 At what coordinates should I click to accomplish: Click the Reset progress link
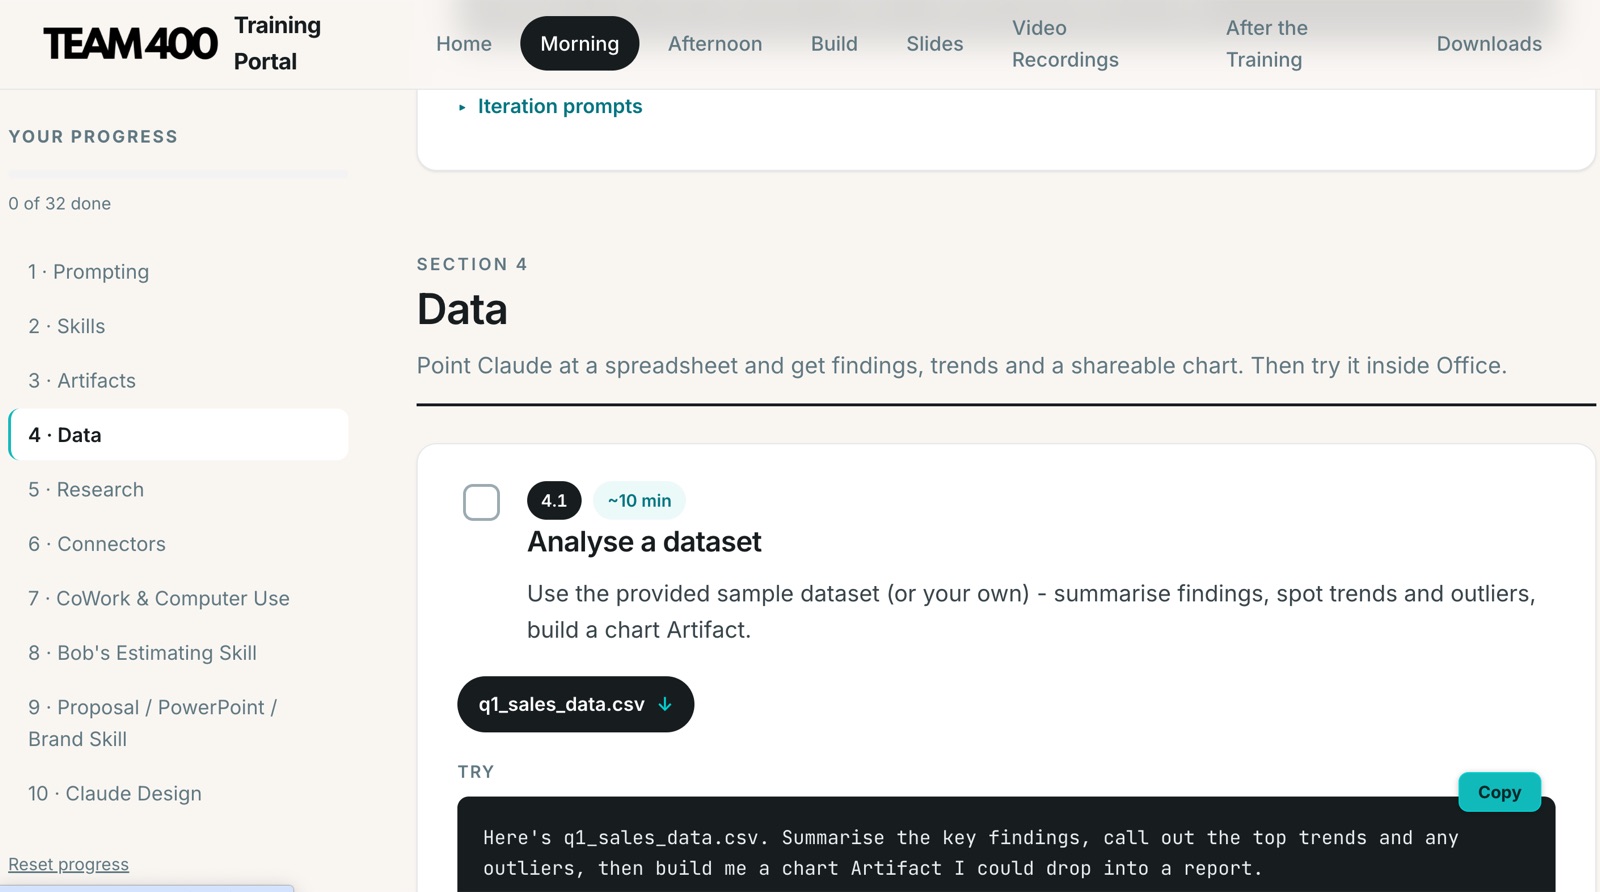tap(69, 864)
